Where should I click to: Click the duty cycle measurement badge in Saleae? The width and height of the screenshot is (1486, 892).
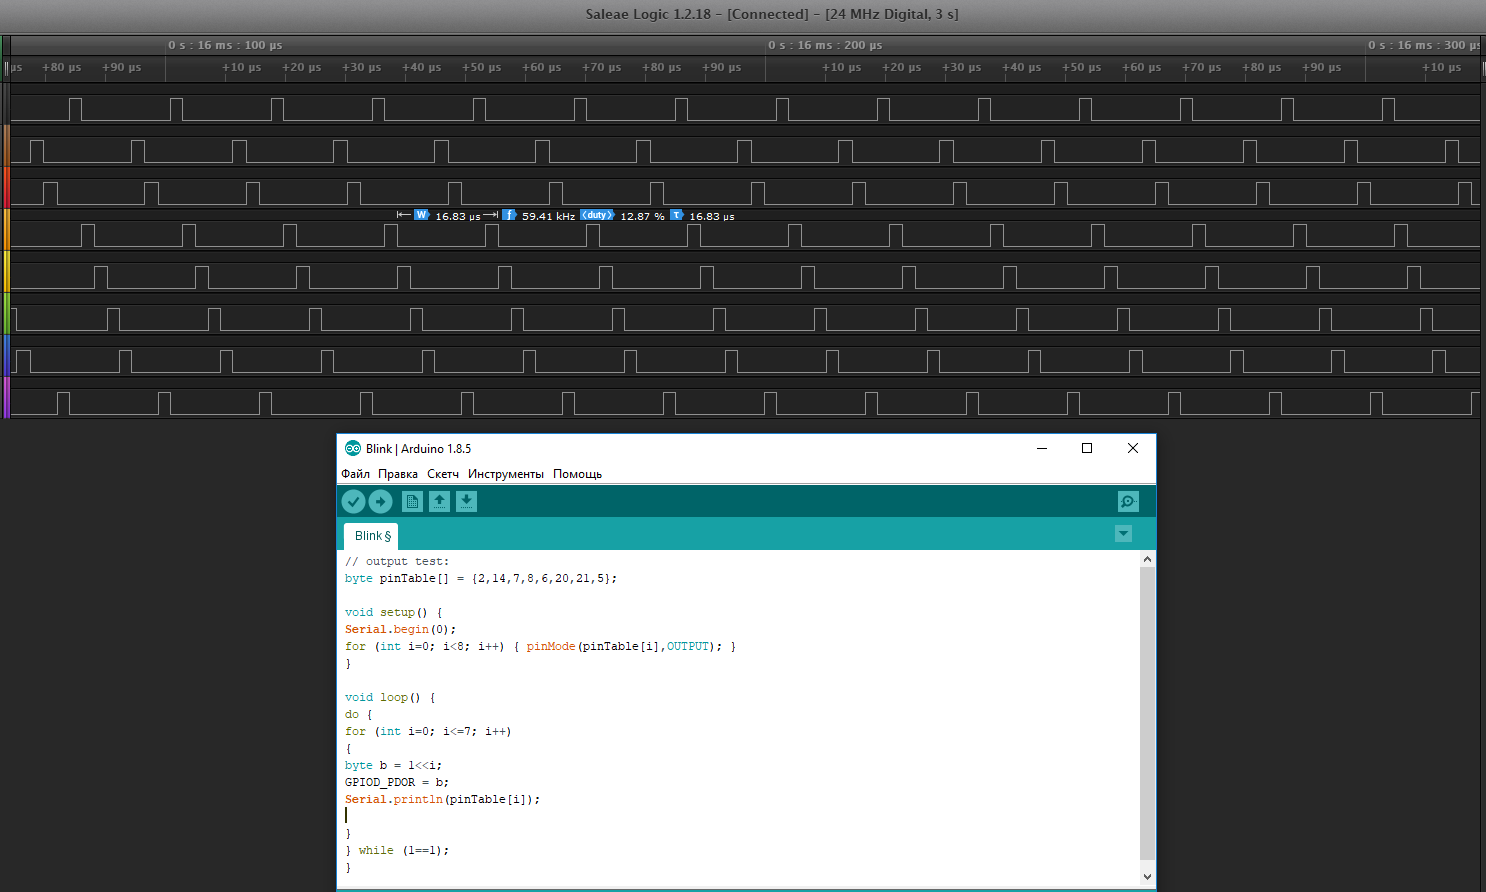click(x=597, y=215)
